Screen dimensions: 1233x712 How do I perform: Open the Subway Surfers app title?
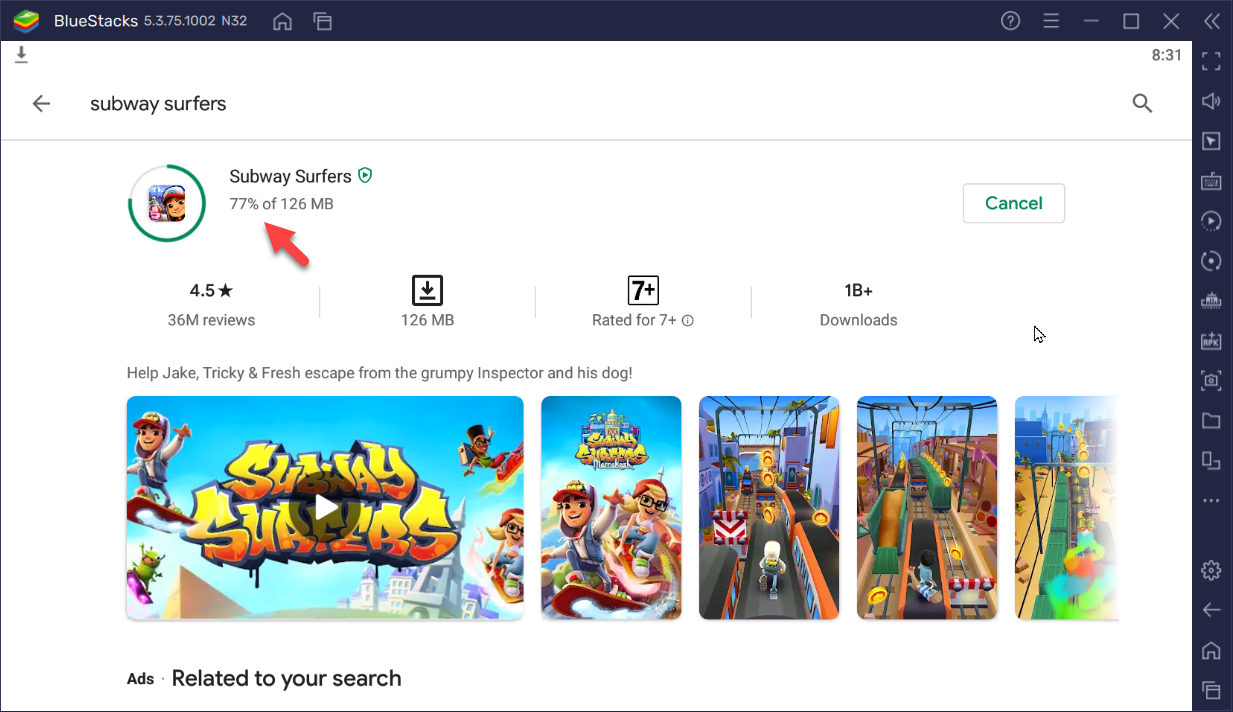click(x=290, y=176)
